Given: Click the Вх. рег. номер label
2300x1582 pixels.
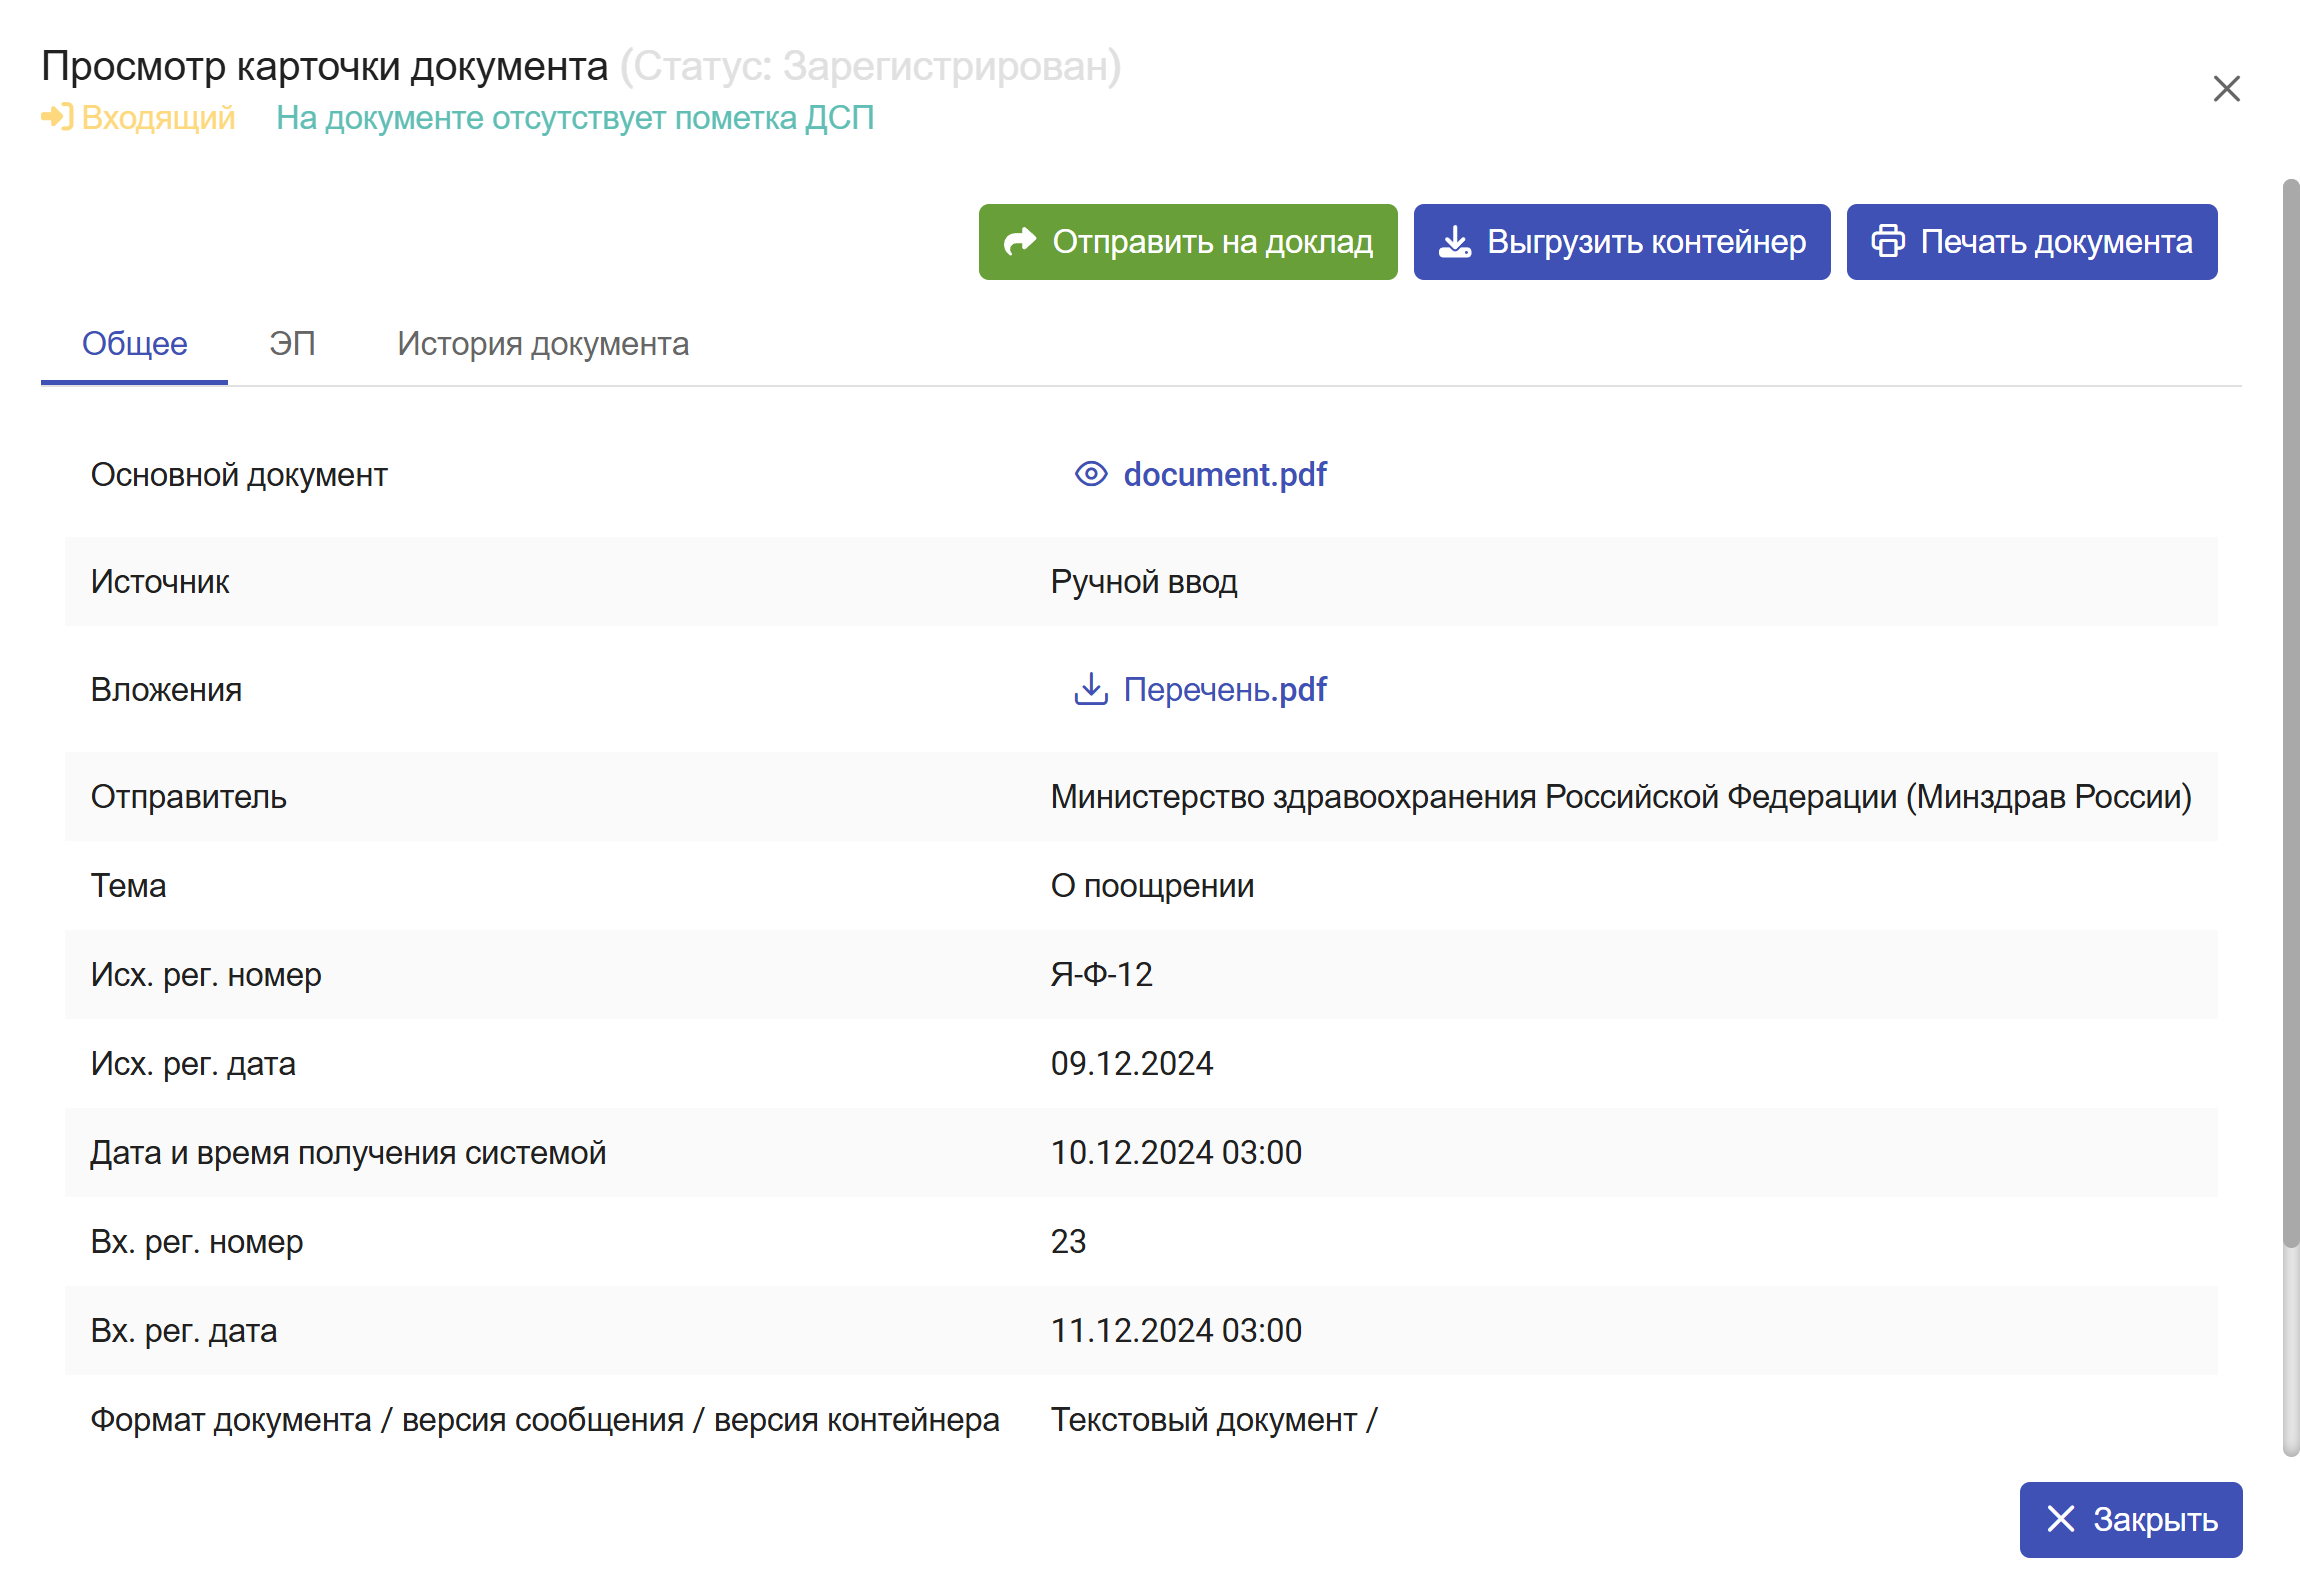Looking at the screenshot, I should pos(197,1242).
